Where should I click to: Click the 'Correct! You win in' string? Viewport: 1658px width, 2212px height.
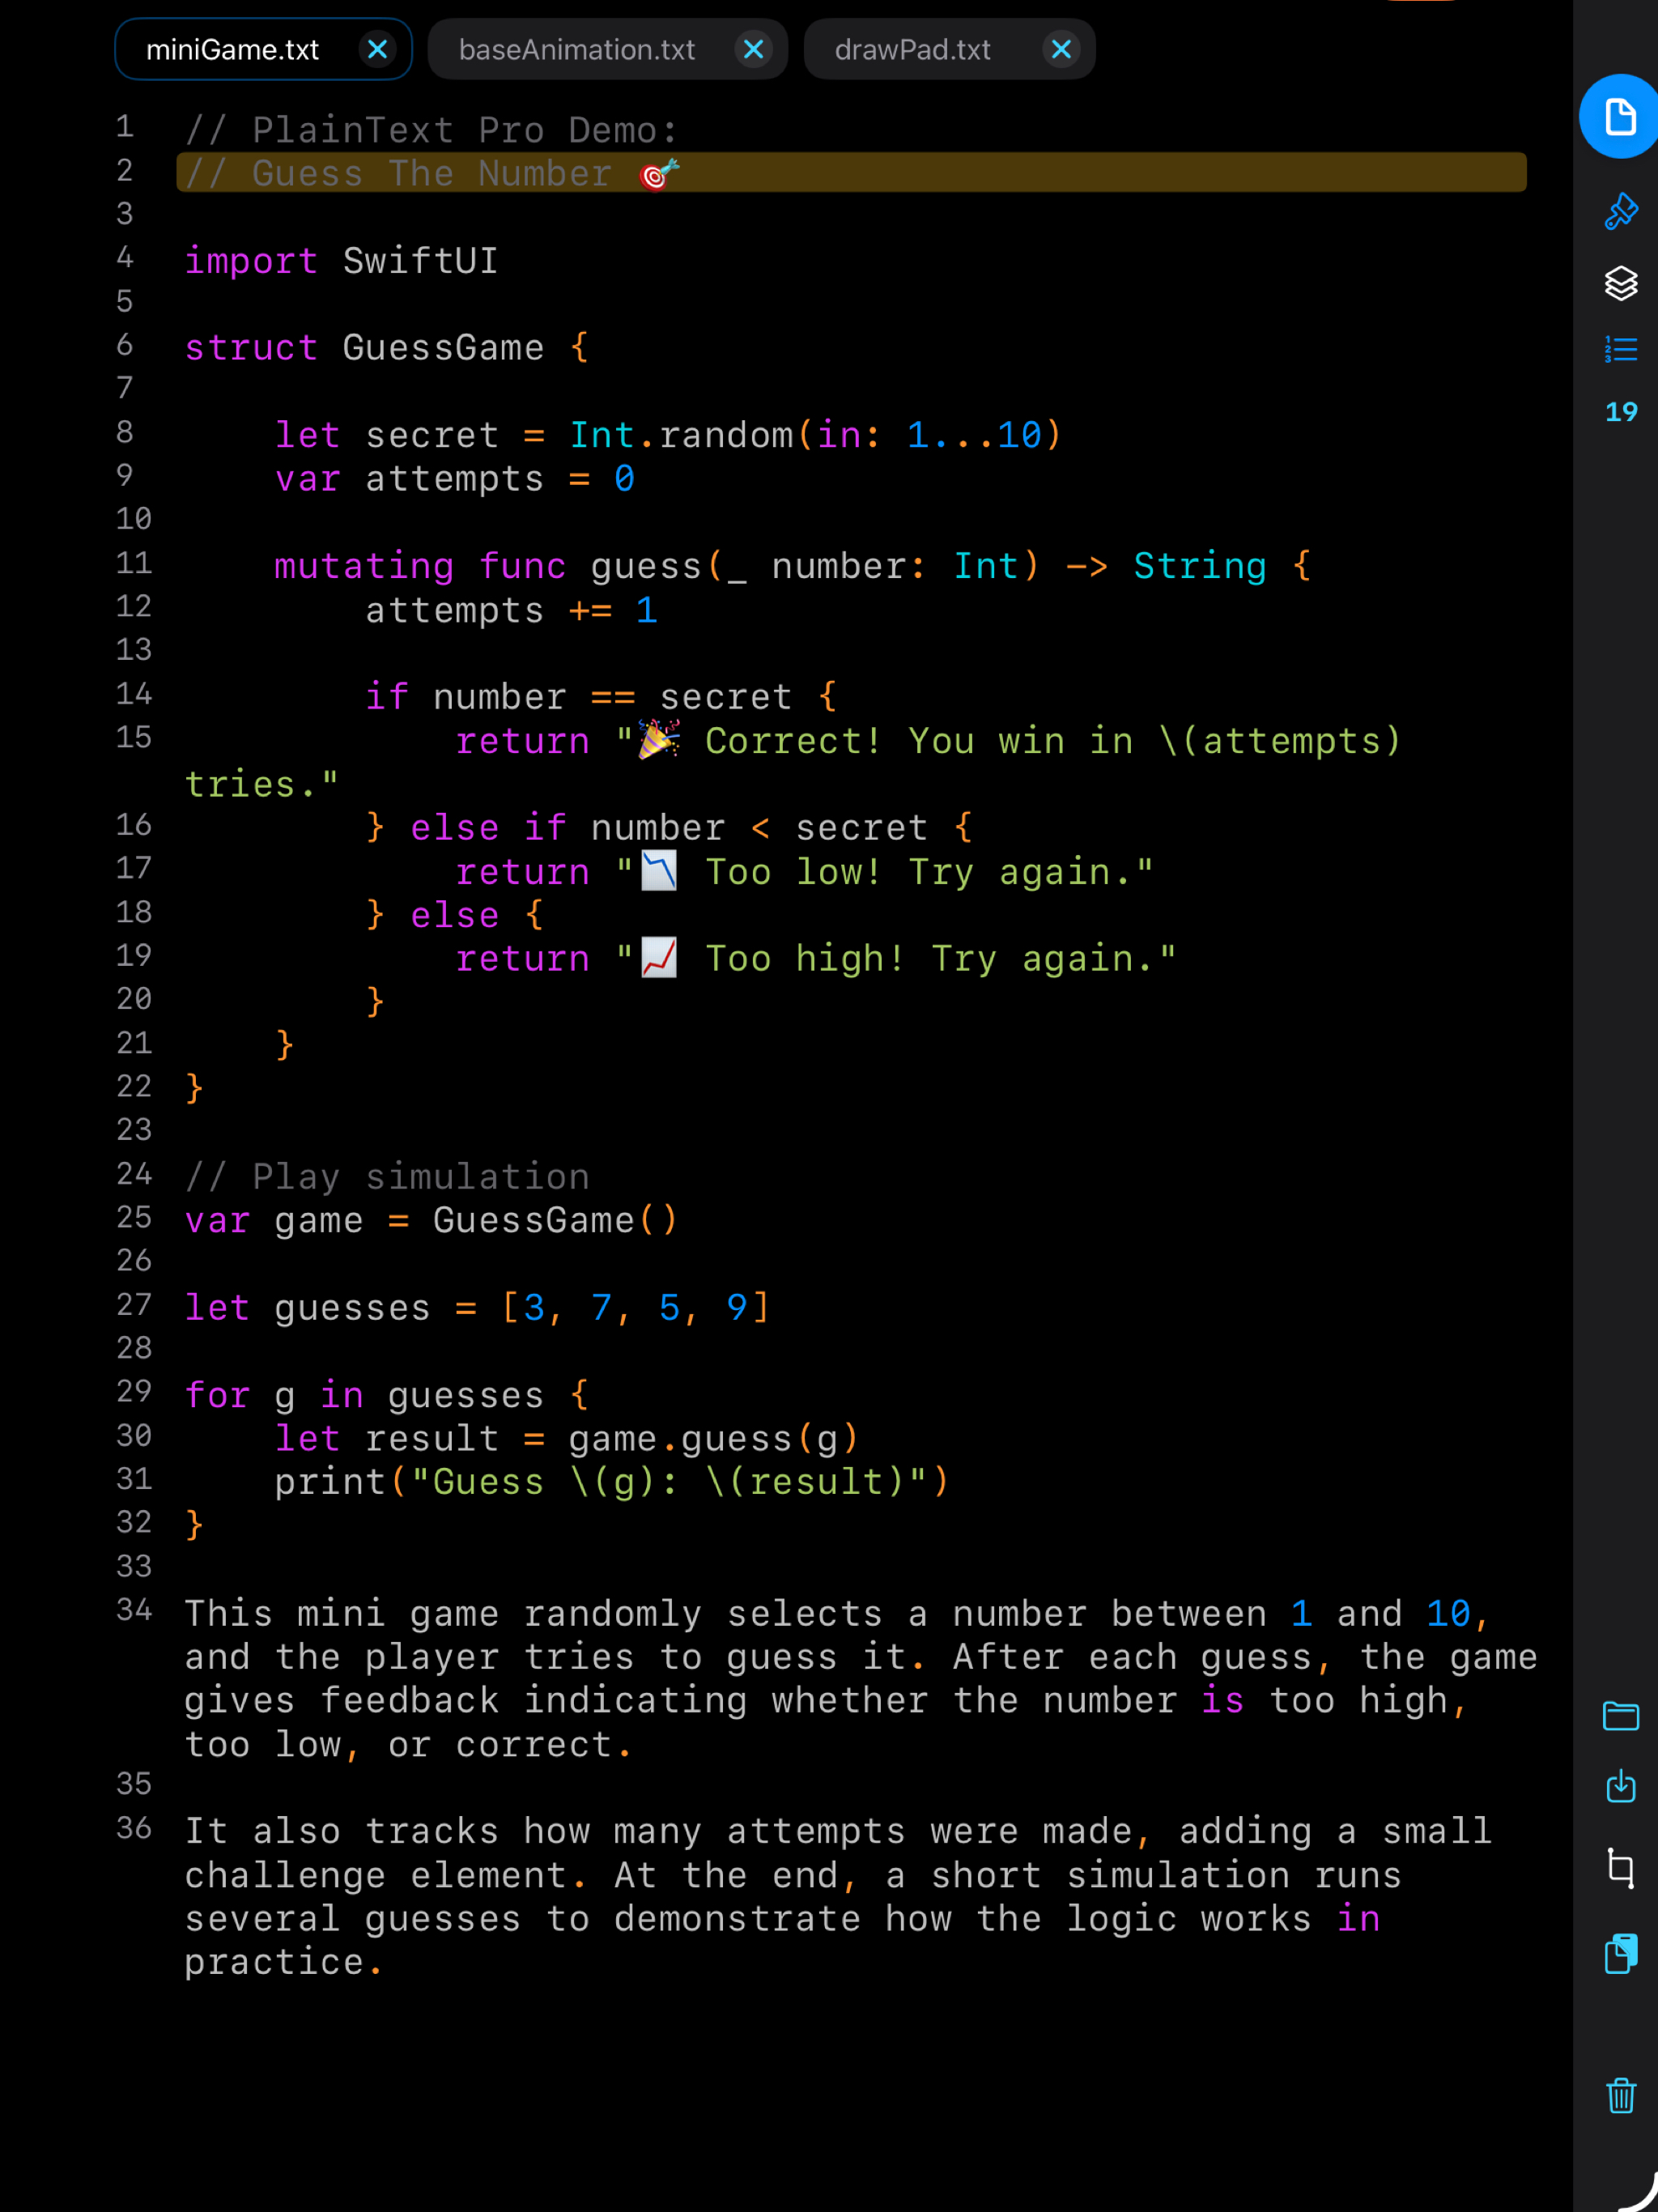793,763
